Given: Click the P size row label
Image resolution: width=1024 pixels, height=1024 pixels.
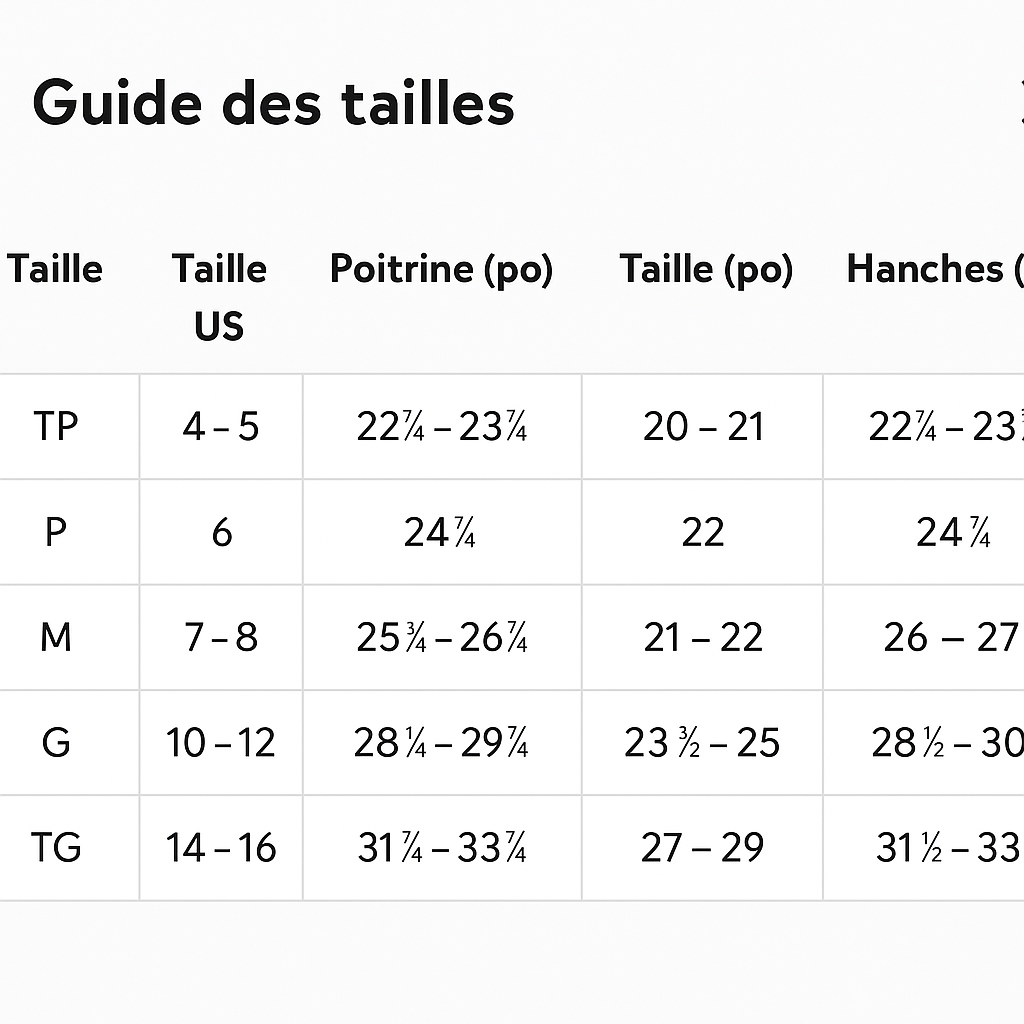Looking at the screenshot, I should point(55,533).
